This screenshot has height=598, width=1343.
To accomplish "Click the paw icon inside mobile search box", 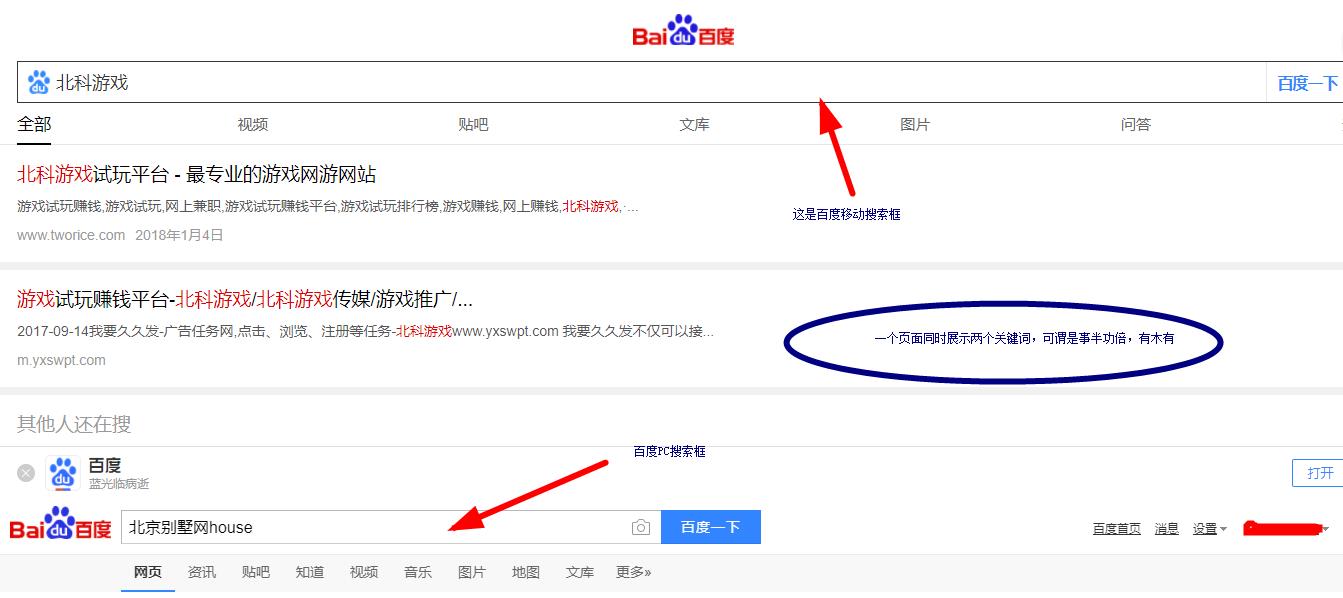I will coord(38,82).
